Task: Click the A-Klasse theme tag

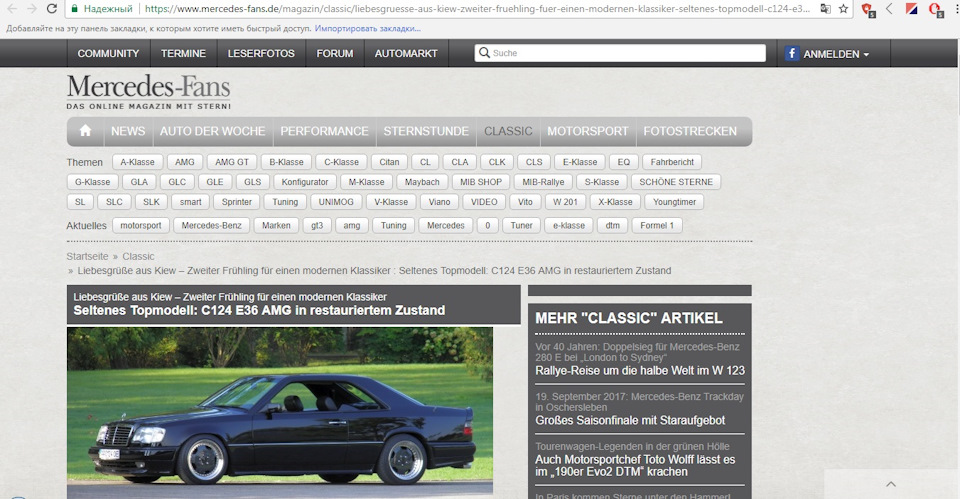Action: [x=138, y=162]
